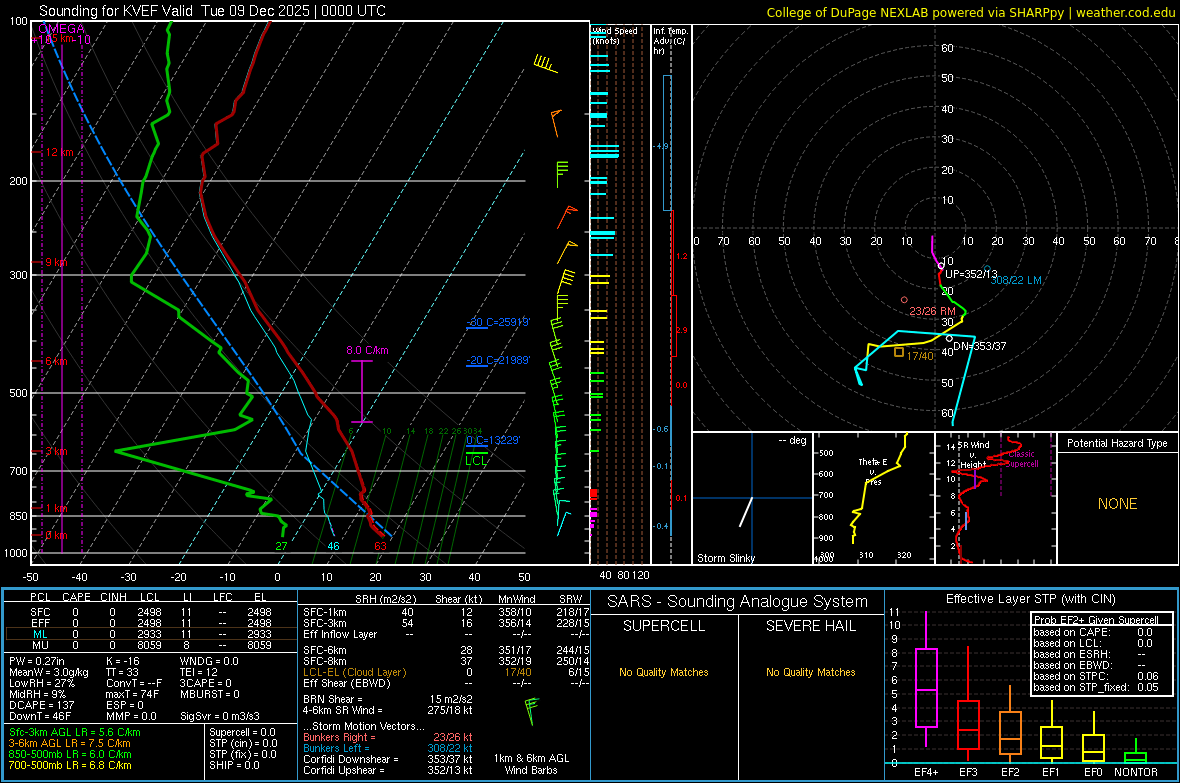Click the OMEGA label on skew-T
The height and width of the screenshot is (783, 1180).
(61, 29)
